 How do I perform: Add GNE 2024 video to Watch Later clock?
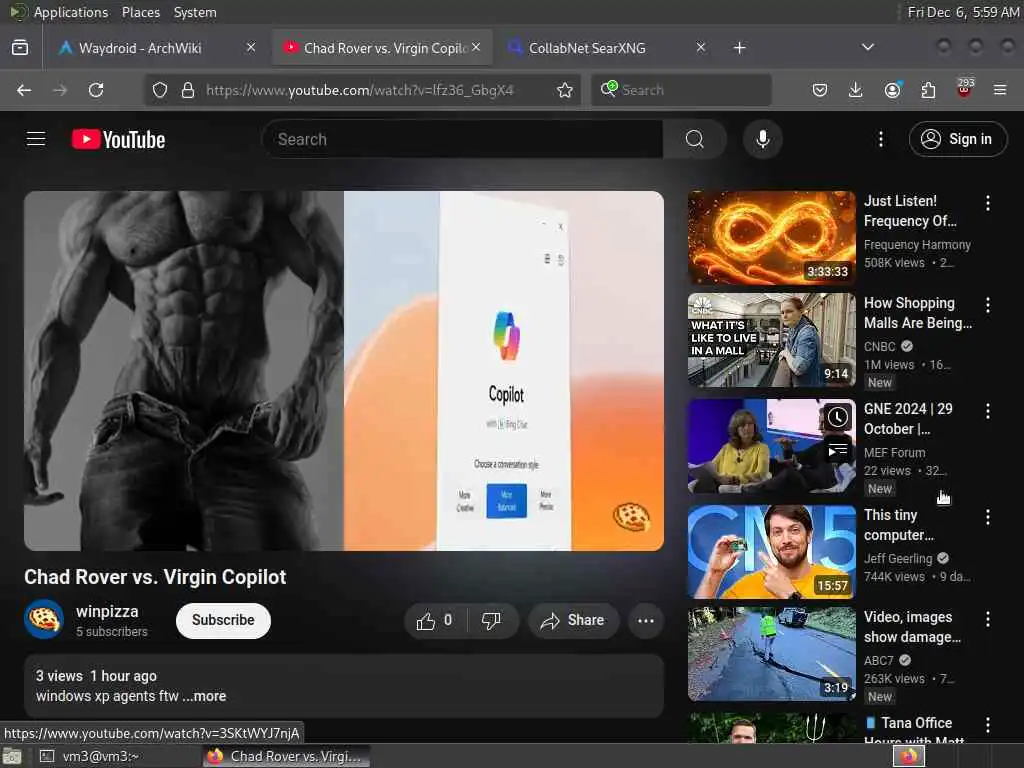837,417
